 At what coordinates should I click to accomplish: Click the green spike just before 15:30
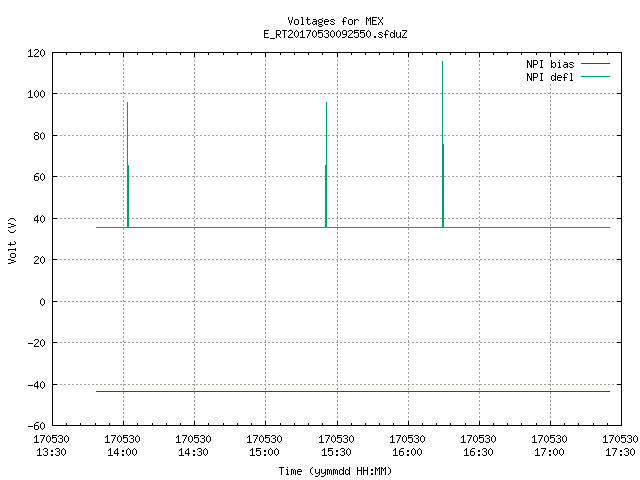pyautogui.click(x=326, y=163)
